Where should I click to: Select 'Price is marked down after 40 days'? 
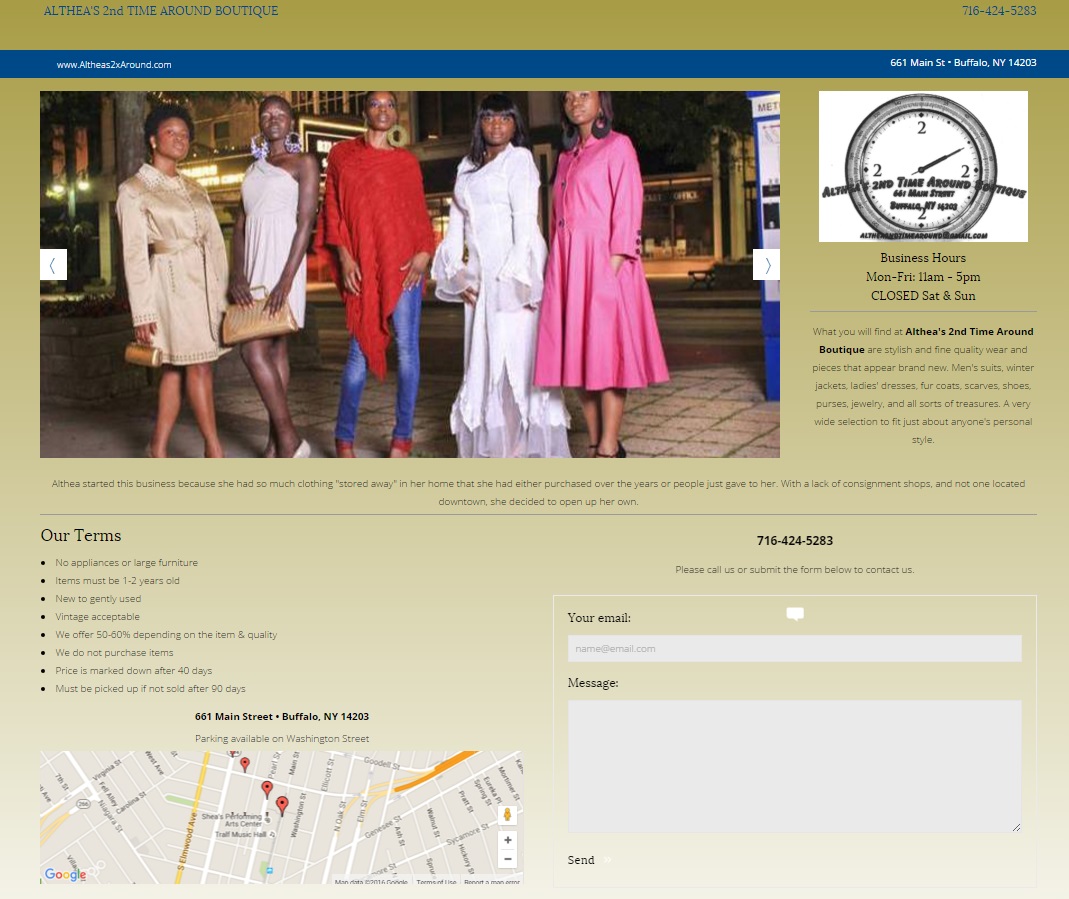pos(134,671)
